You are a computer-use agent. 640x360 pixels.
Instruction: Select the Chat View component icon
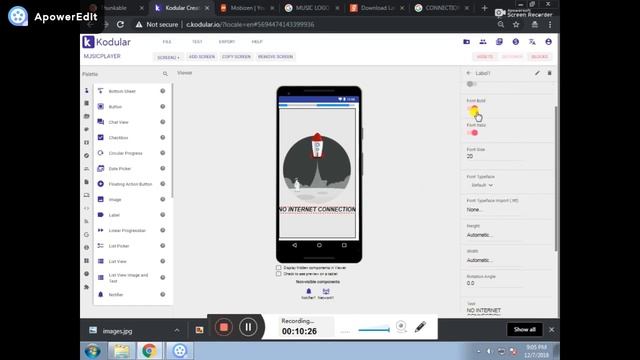pos(100,122)
